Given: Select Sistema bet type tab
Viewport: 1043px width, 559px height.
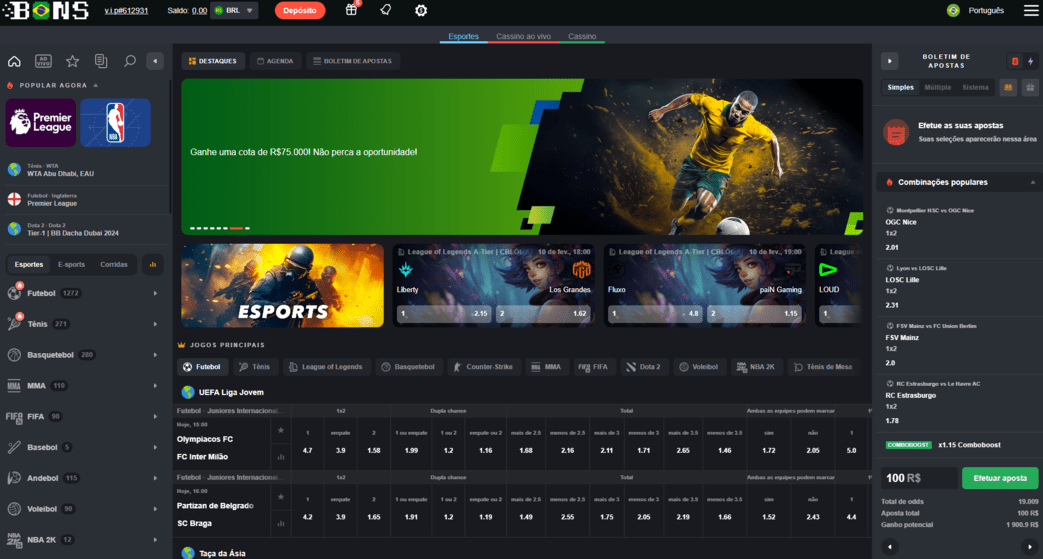Looking at the screenshot, I should (975, 87).
